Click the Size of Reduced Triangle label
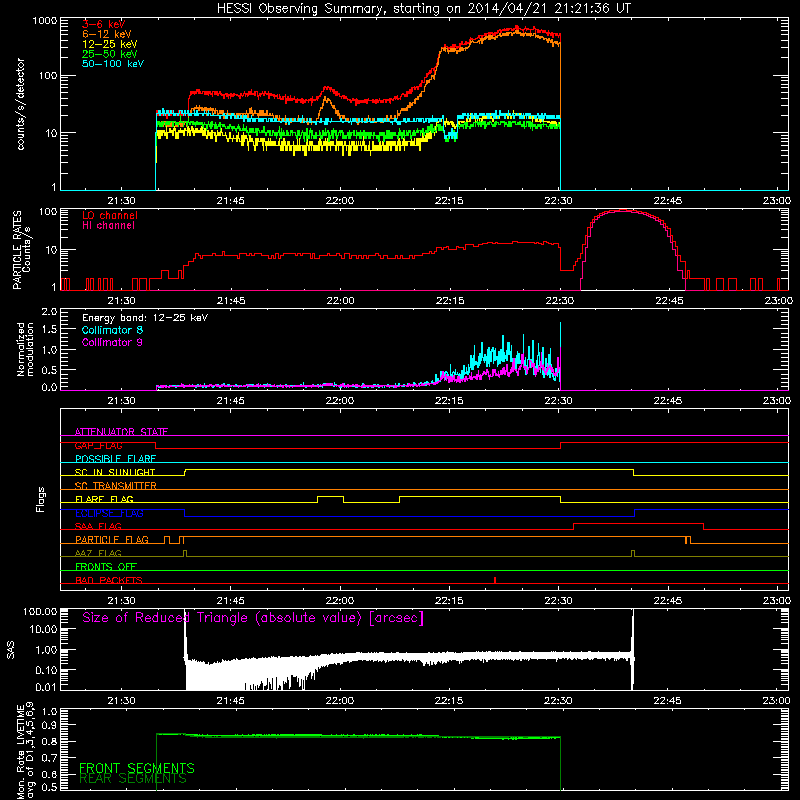This screenshot has width=800, height=800. click(x=253, y=618)
